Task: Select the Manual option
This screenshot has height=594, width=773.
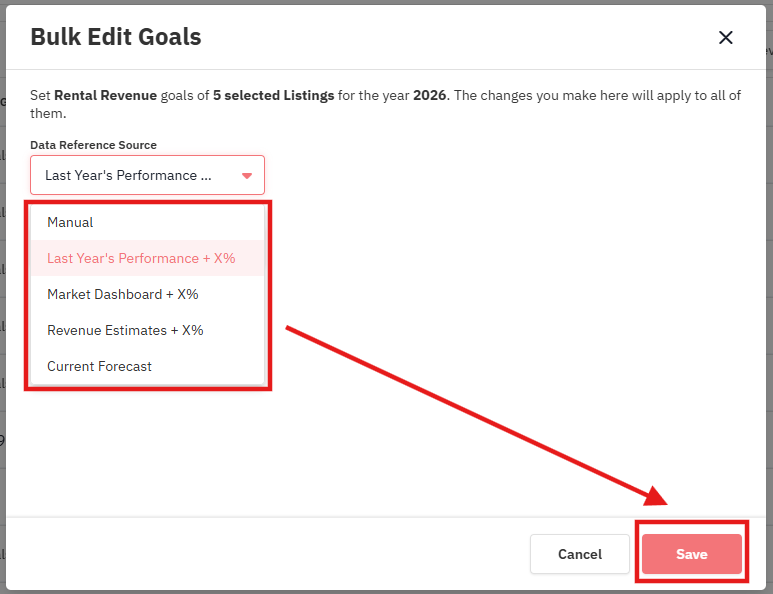Action: click(147, 222)
